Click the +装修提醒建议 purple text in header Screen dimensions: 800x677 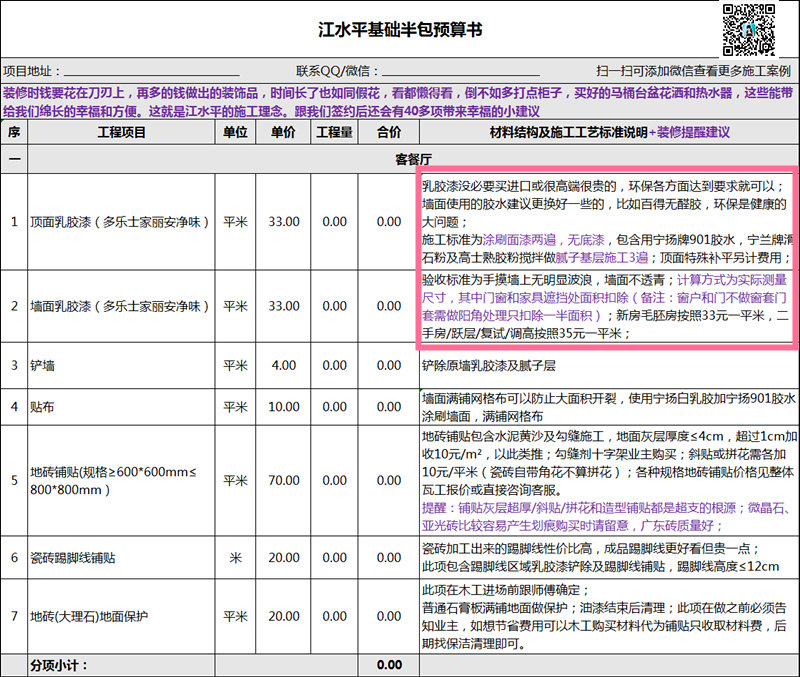tap(689, 133)
